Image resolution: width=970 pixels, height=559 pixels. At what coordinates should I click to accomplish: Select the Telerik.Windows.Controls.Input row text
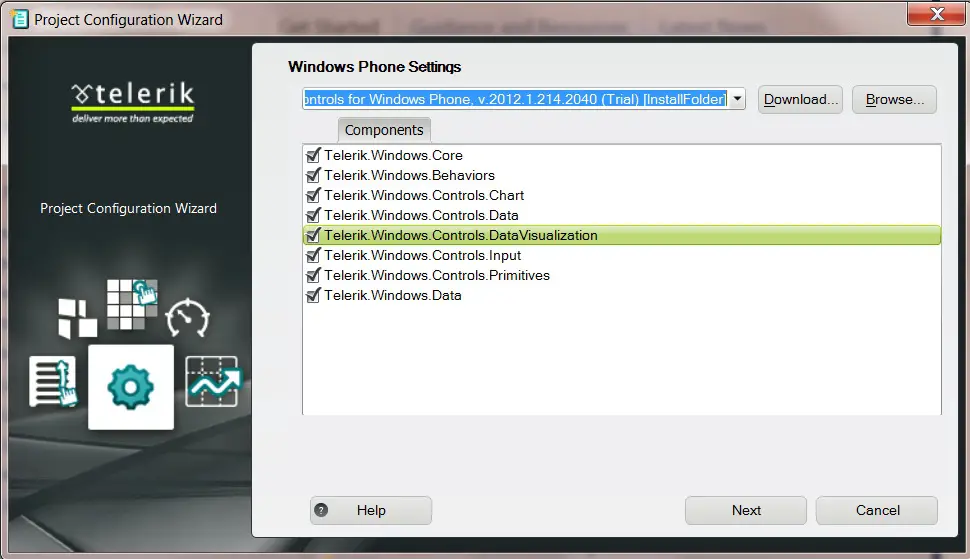(423, 255)
